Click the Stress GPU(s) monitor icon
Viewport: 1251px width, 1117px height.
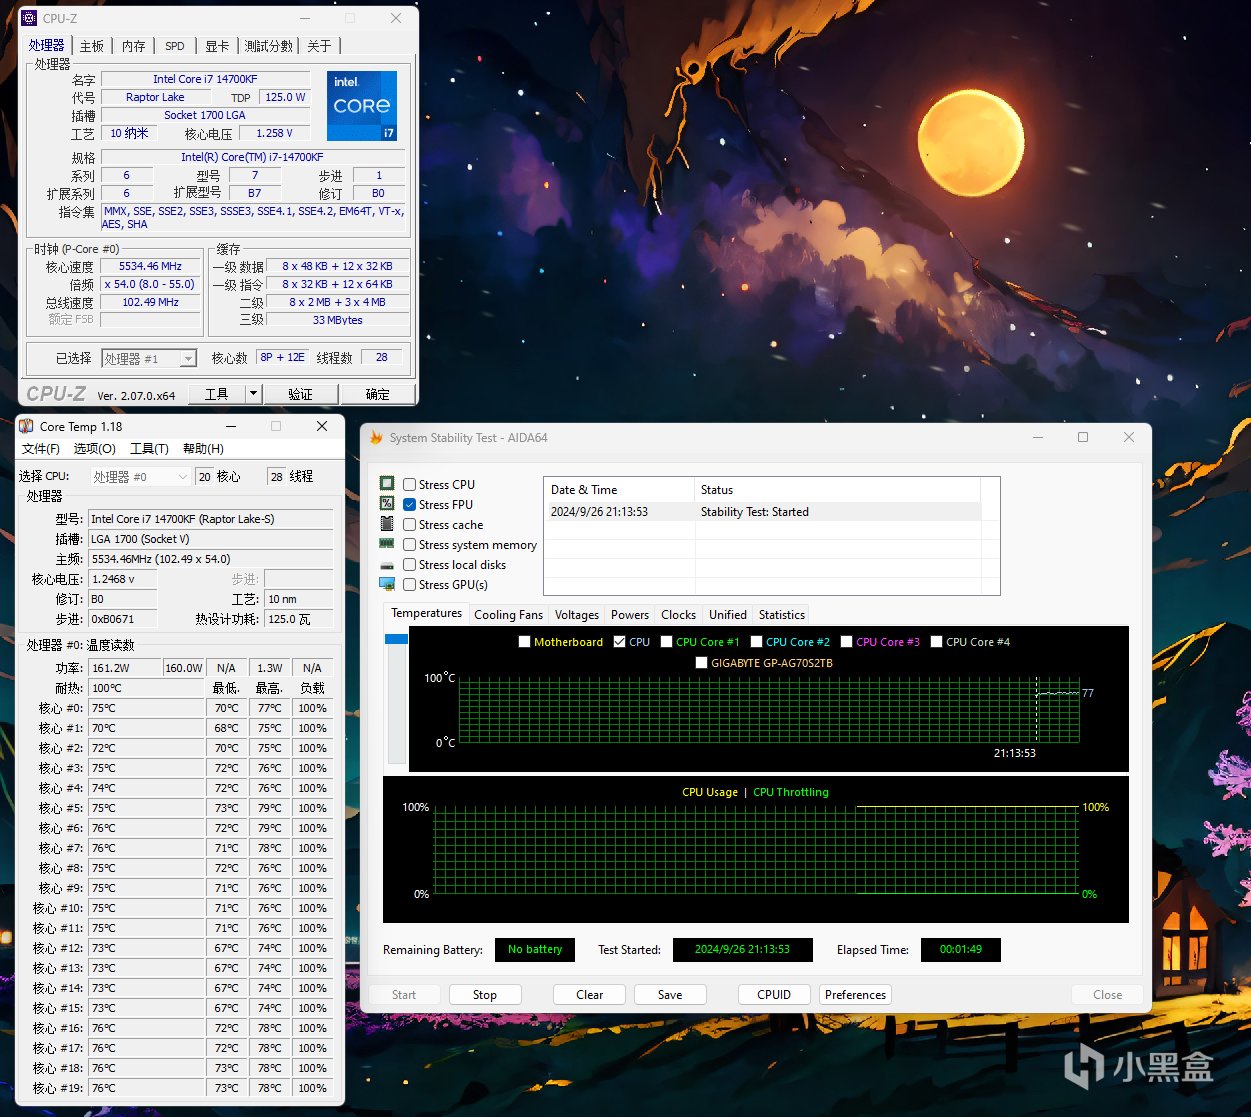(x=387, y=584)
